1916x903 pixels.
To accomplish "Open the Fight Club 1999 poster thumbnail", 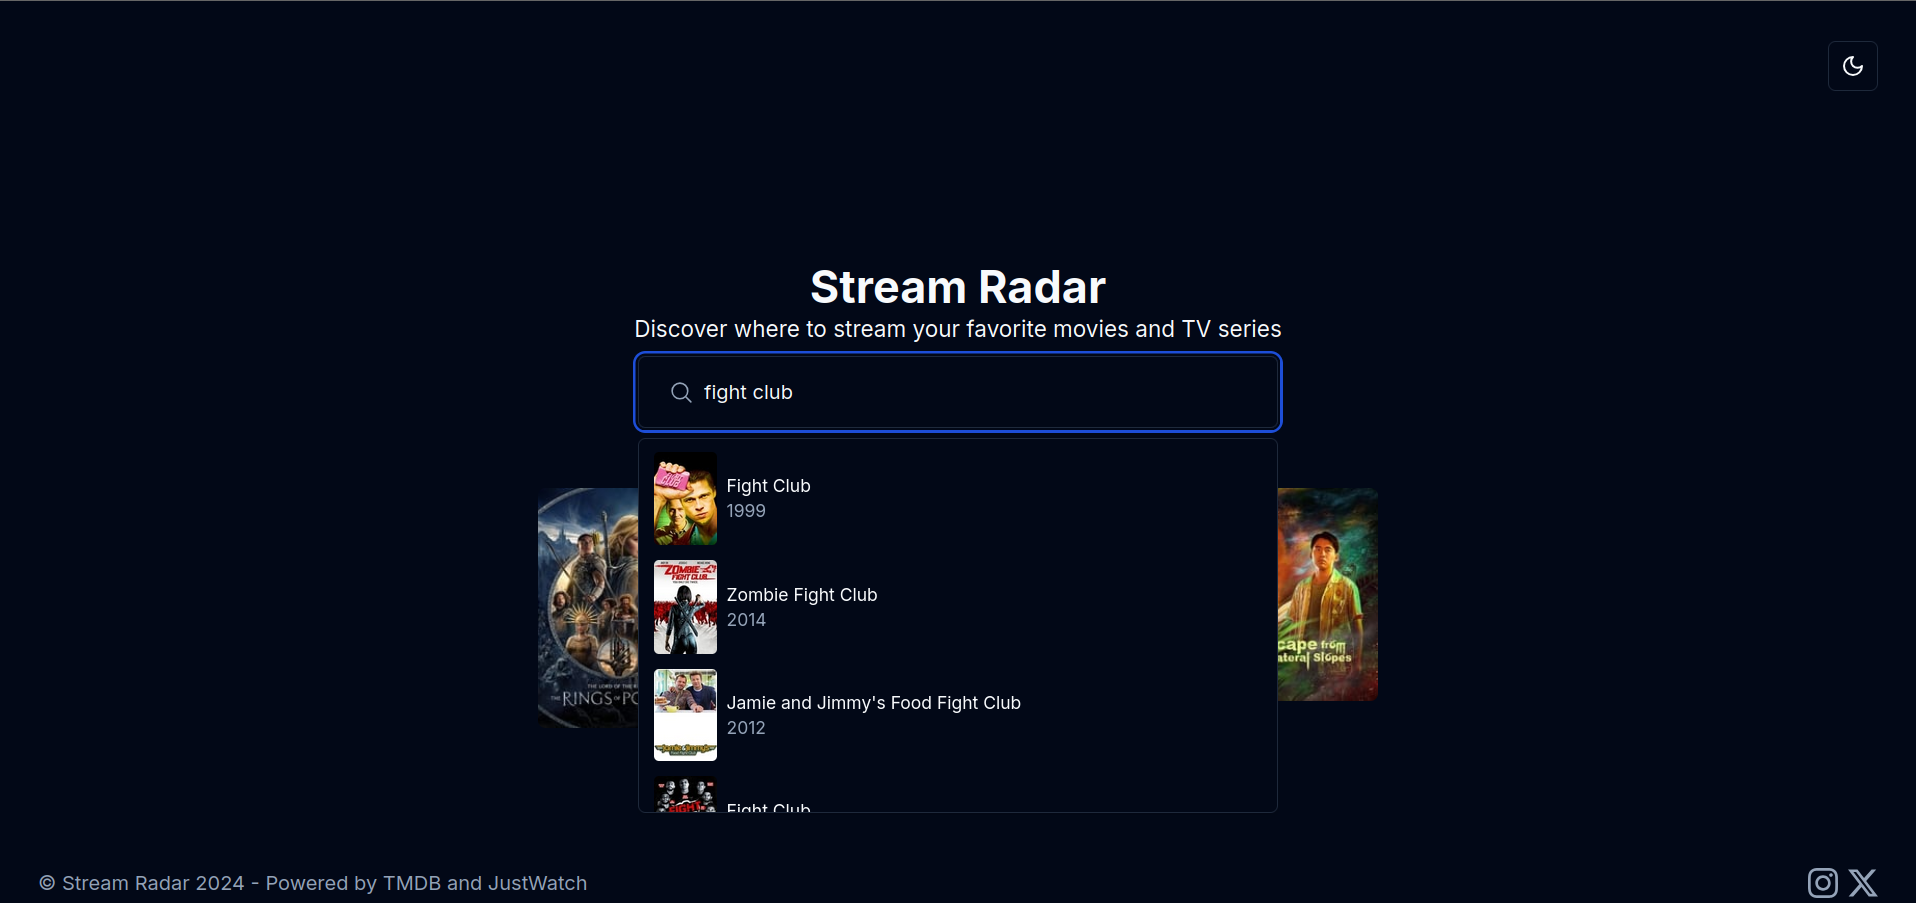I will (x=685, y=498).
